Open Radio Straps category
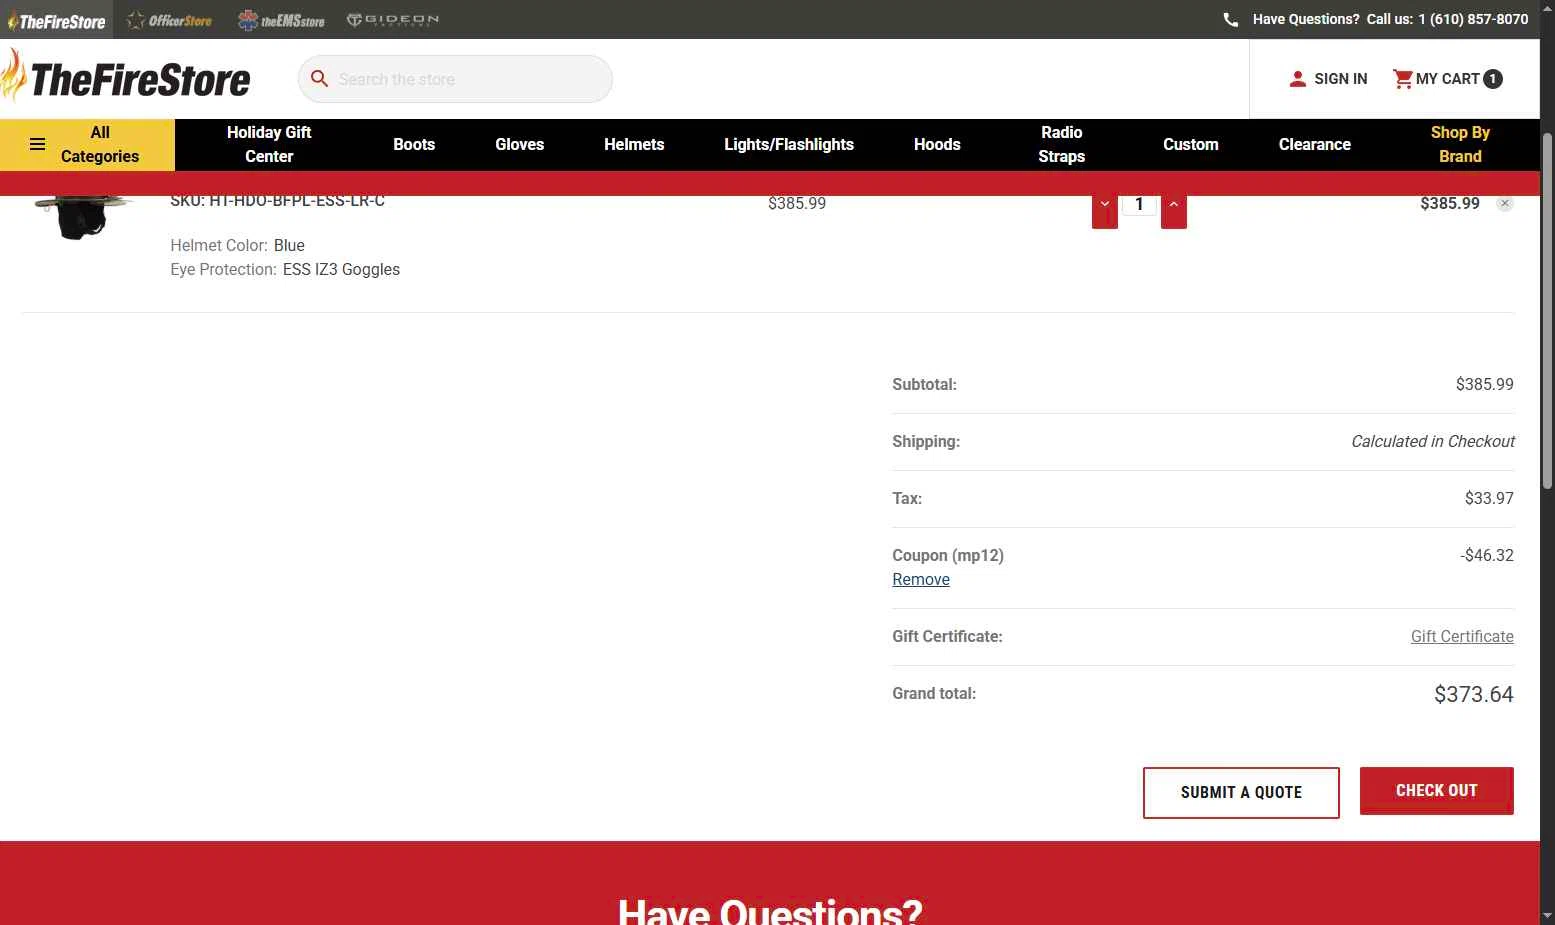 point(1062,144)
